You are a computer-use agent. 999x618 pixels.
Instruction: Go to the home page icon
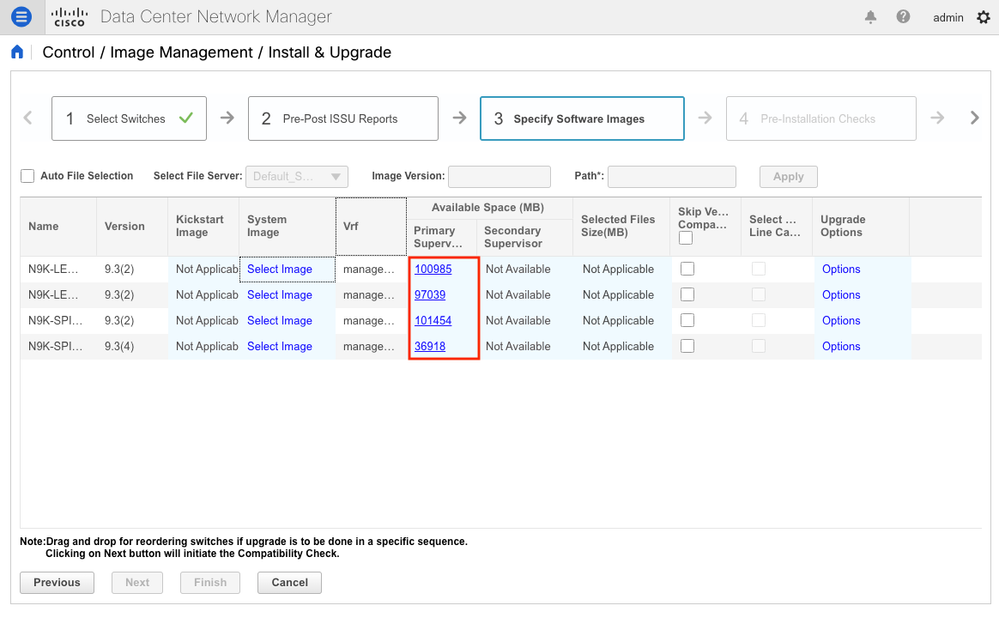pos(17,52)
